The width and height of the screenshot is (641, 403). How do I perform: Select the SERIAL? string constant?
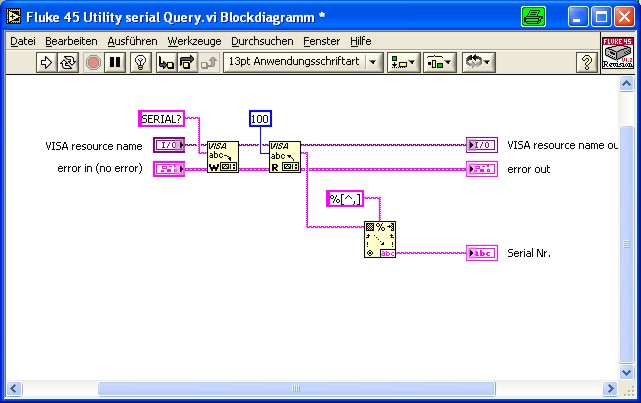point(161,119)
